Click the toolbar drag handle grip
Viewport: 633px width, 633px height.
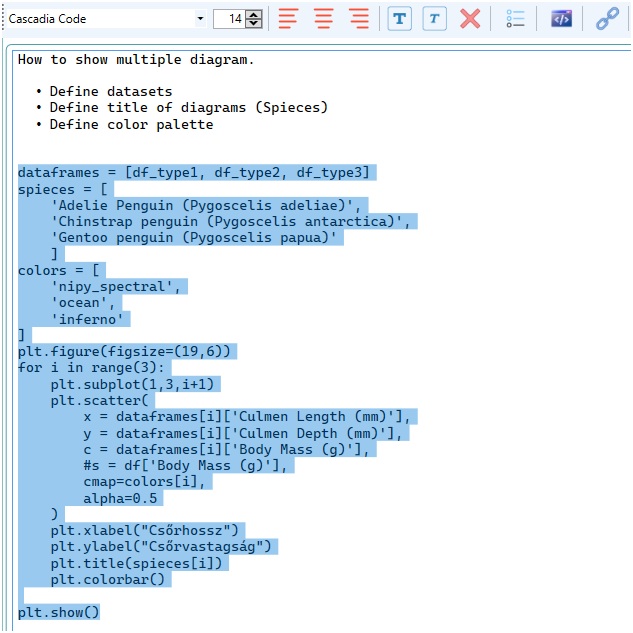pyautogui.click(x=3, y=19)
